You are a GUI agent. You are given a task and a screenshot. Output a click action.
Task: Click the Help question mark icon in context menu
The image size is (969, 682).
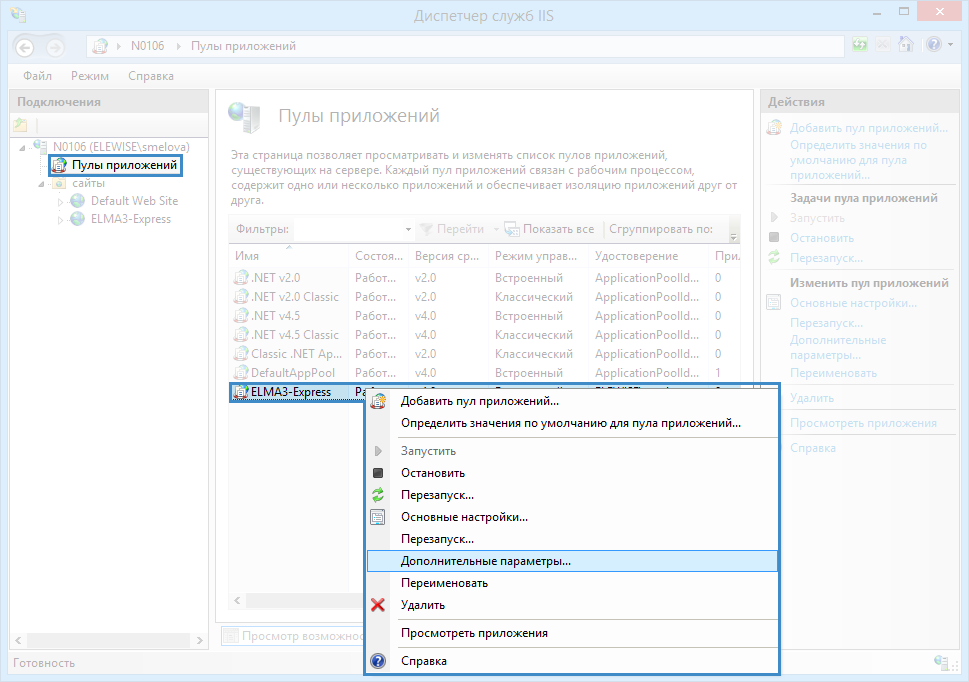pos(378,661)
